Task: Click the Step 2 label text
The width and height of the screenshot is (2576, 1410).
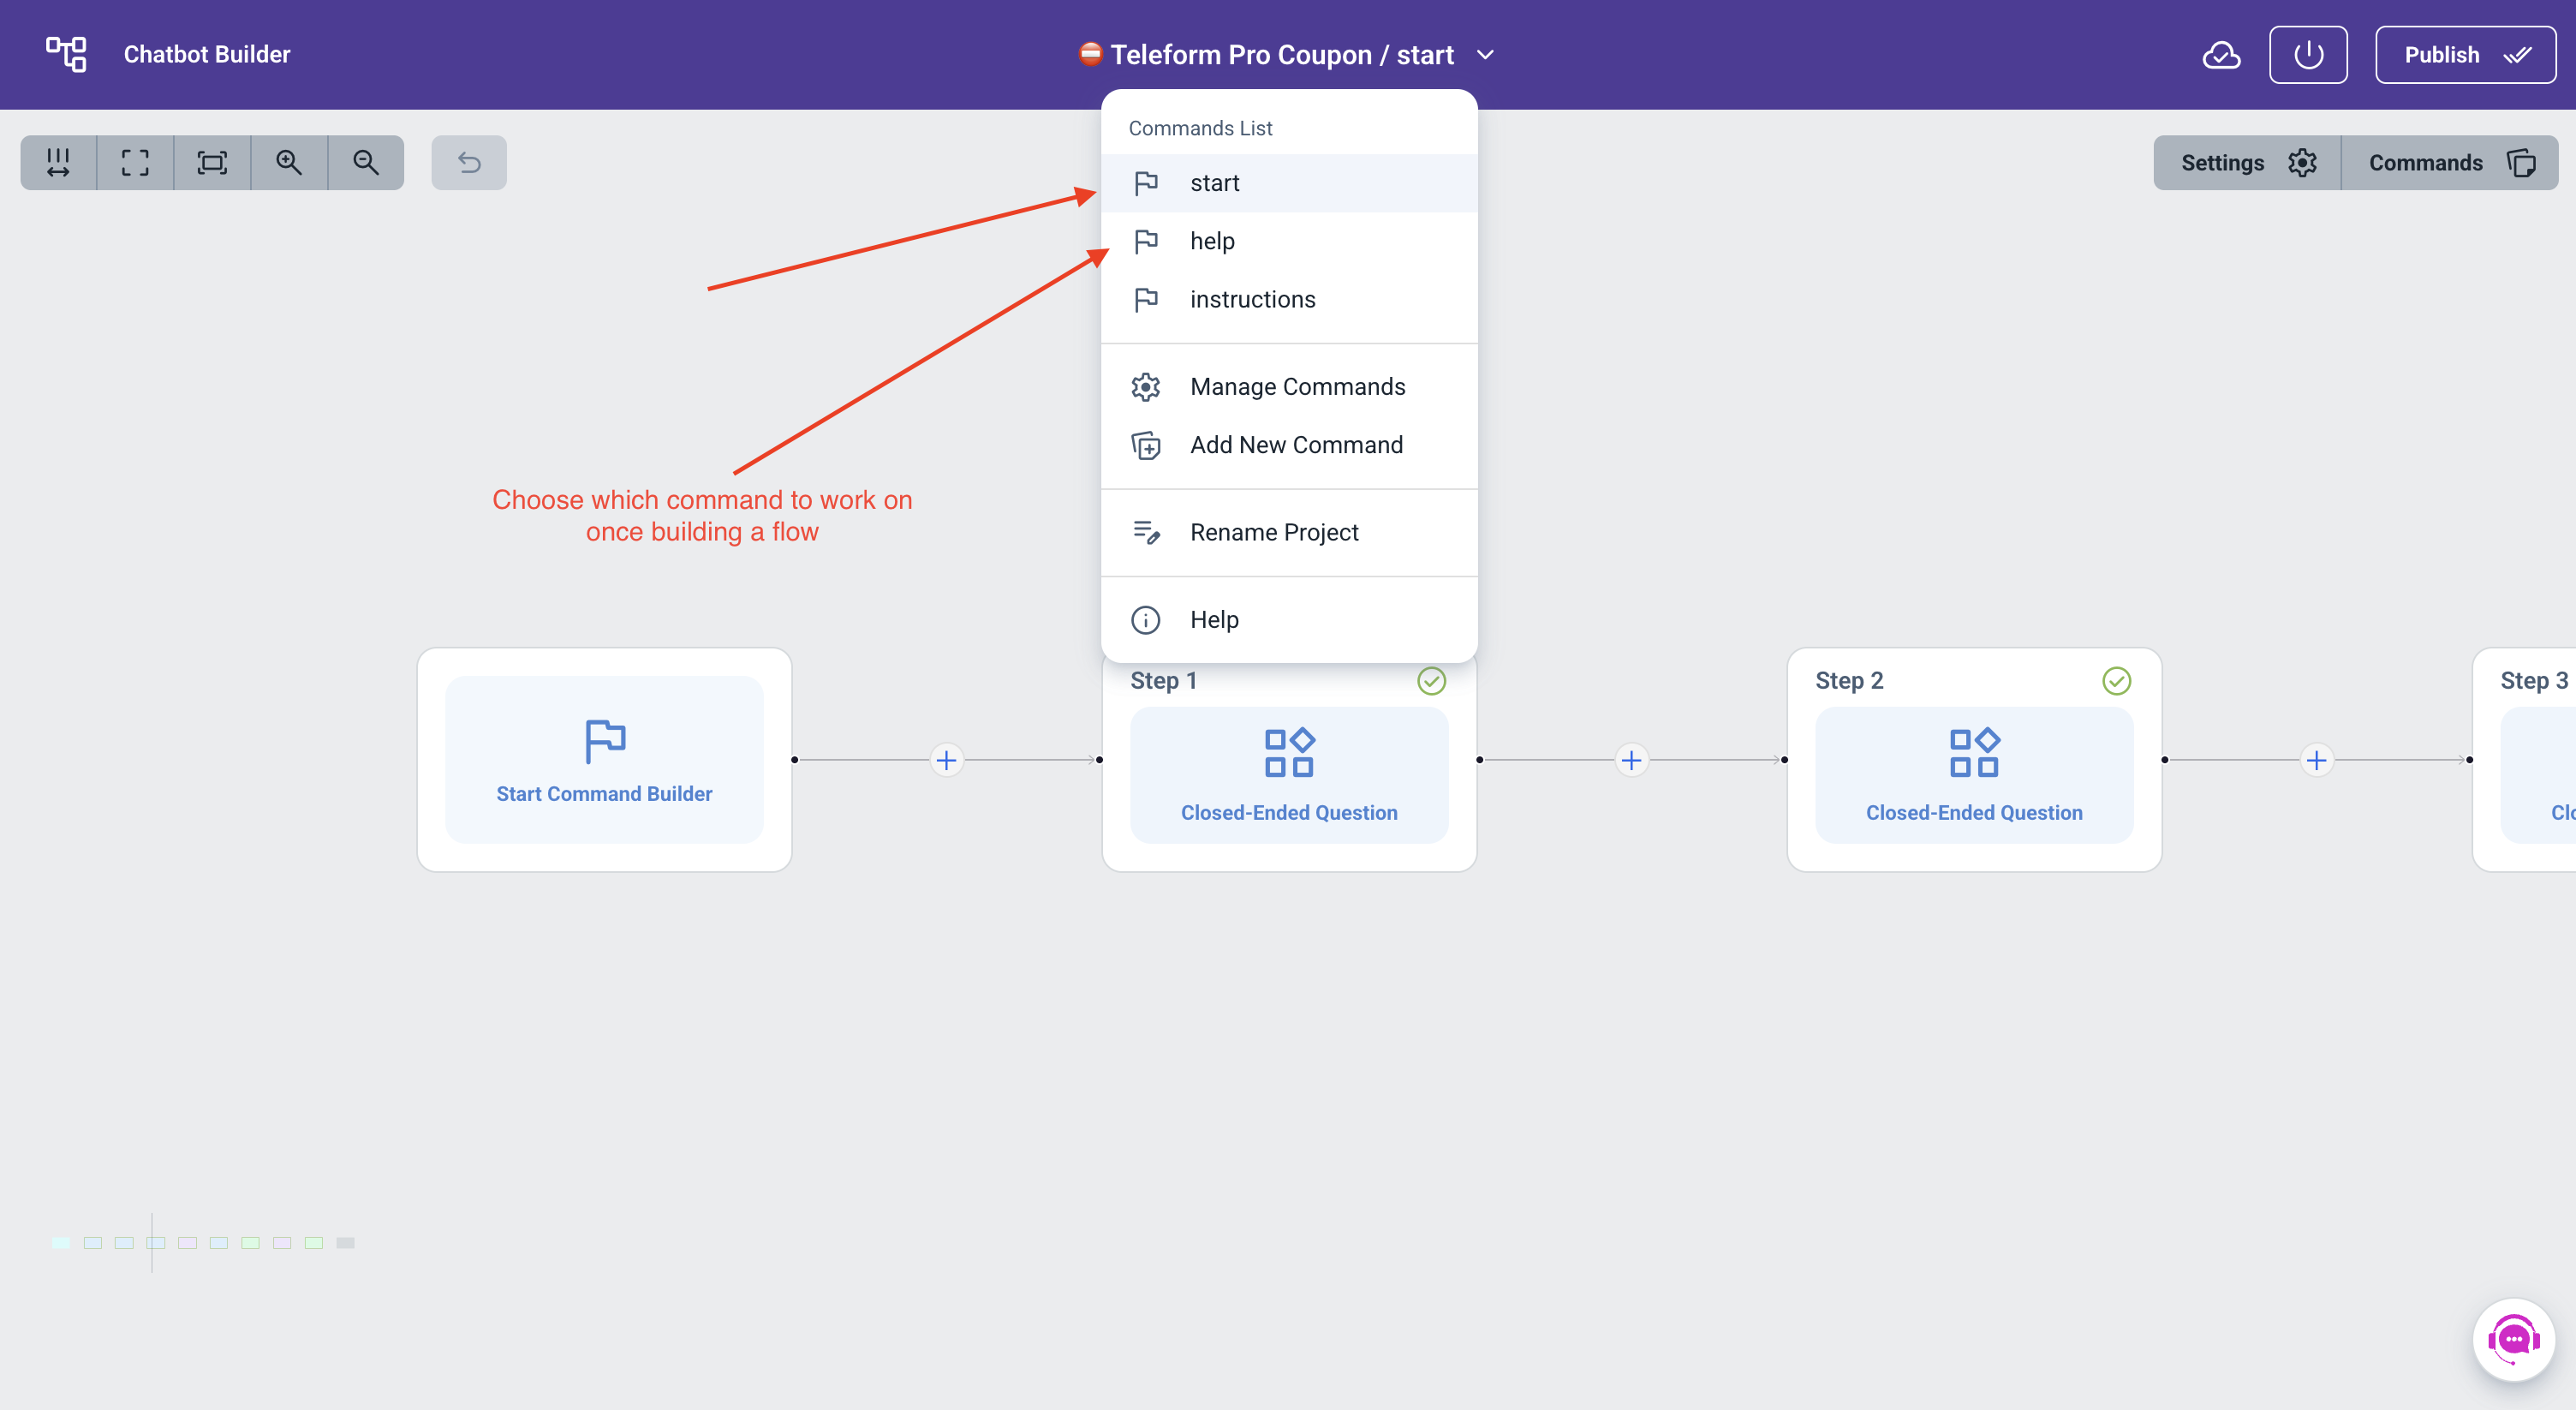Action: click(1849, 681)
